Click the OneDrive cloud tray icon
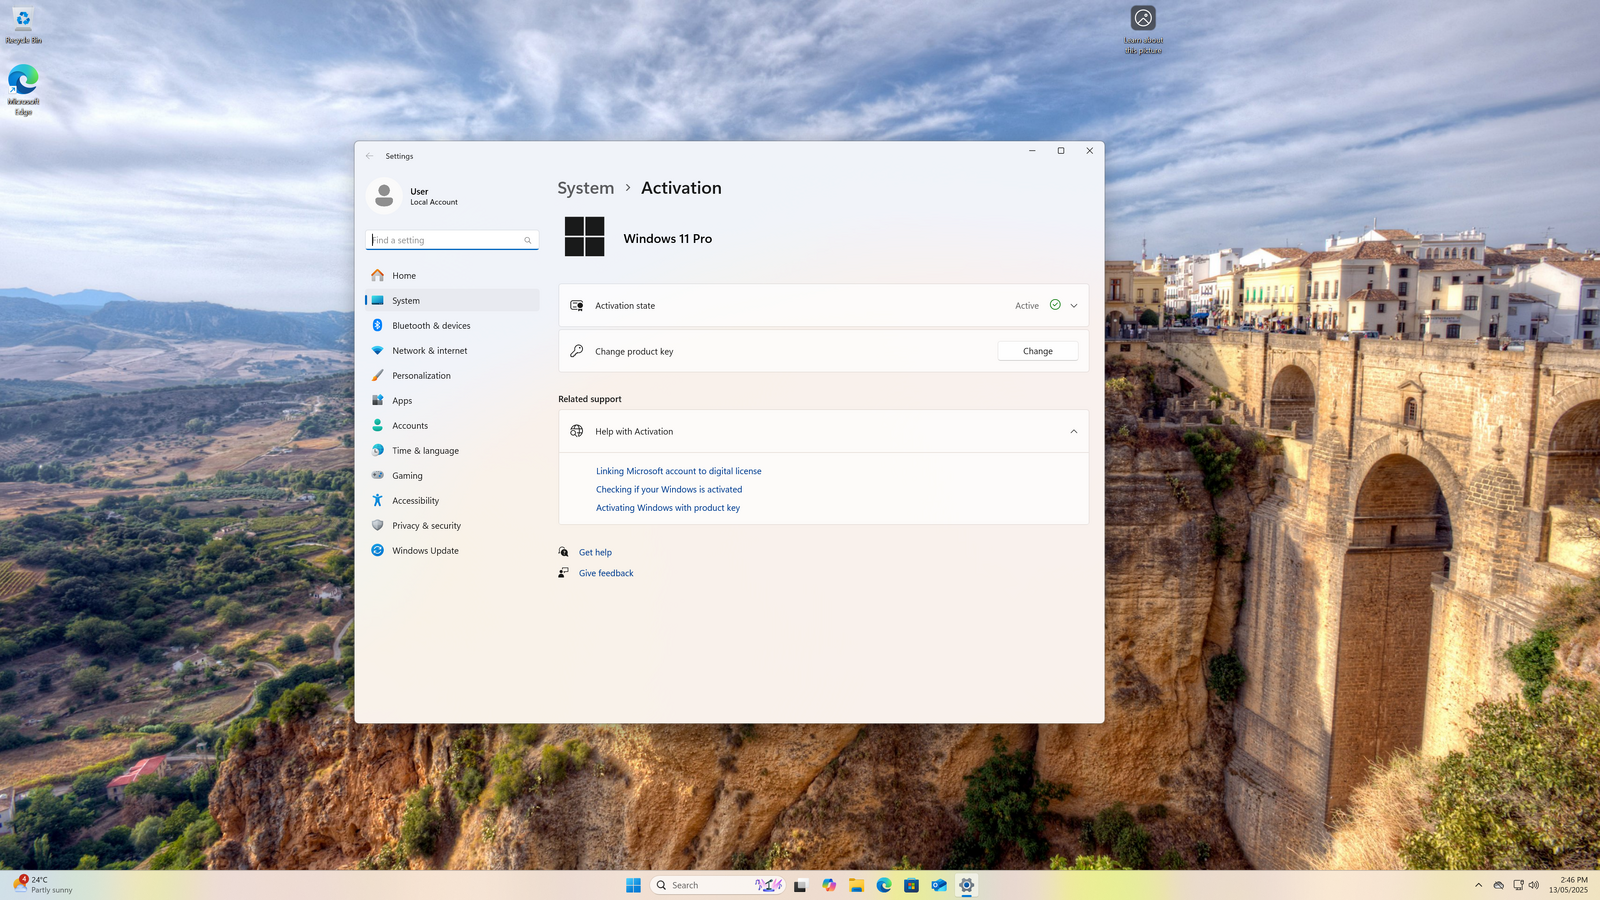Screen dimensions: 1600x900 [1498, 885]
